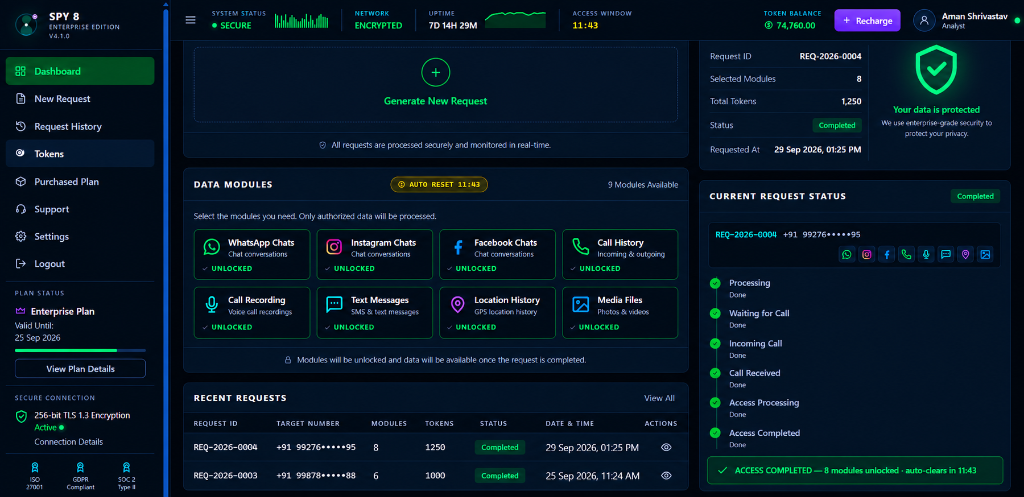Click REQ-2026-0003 in recent requests table

tap(225, 475)
